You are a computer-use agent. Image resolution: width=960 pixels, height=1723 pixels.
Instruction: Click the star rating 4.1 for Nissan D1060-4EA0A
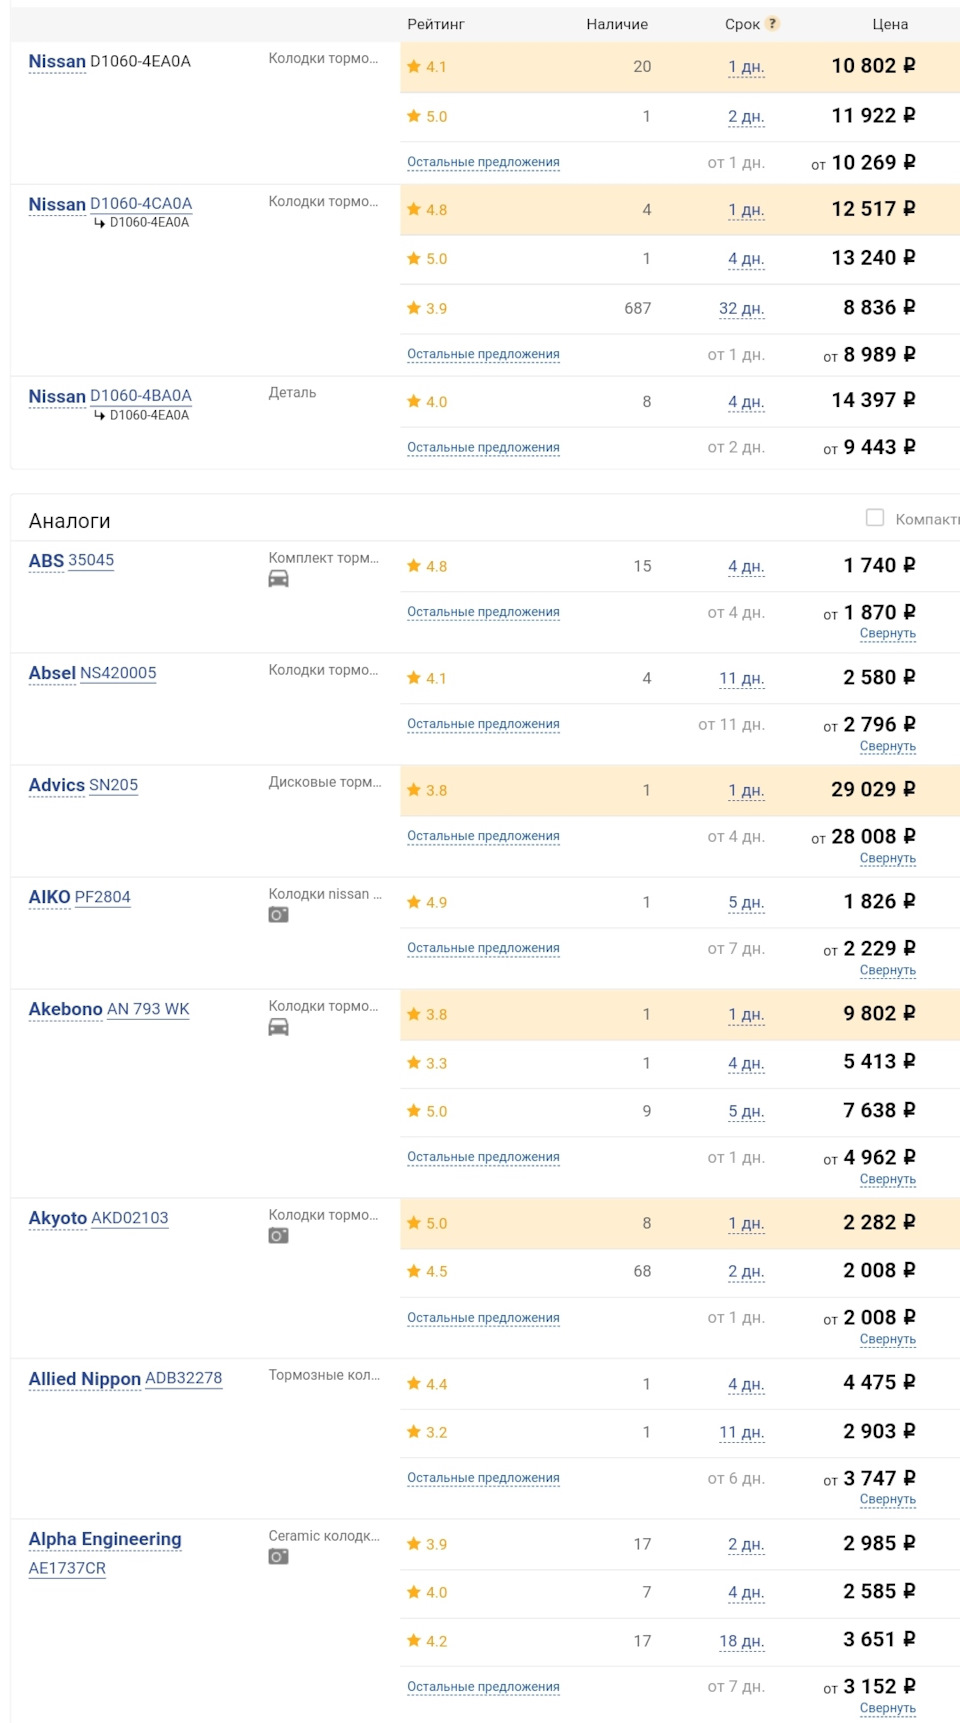(427, 67)
